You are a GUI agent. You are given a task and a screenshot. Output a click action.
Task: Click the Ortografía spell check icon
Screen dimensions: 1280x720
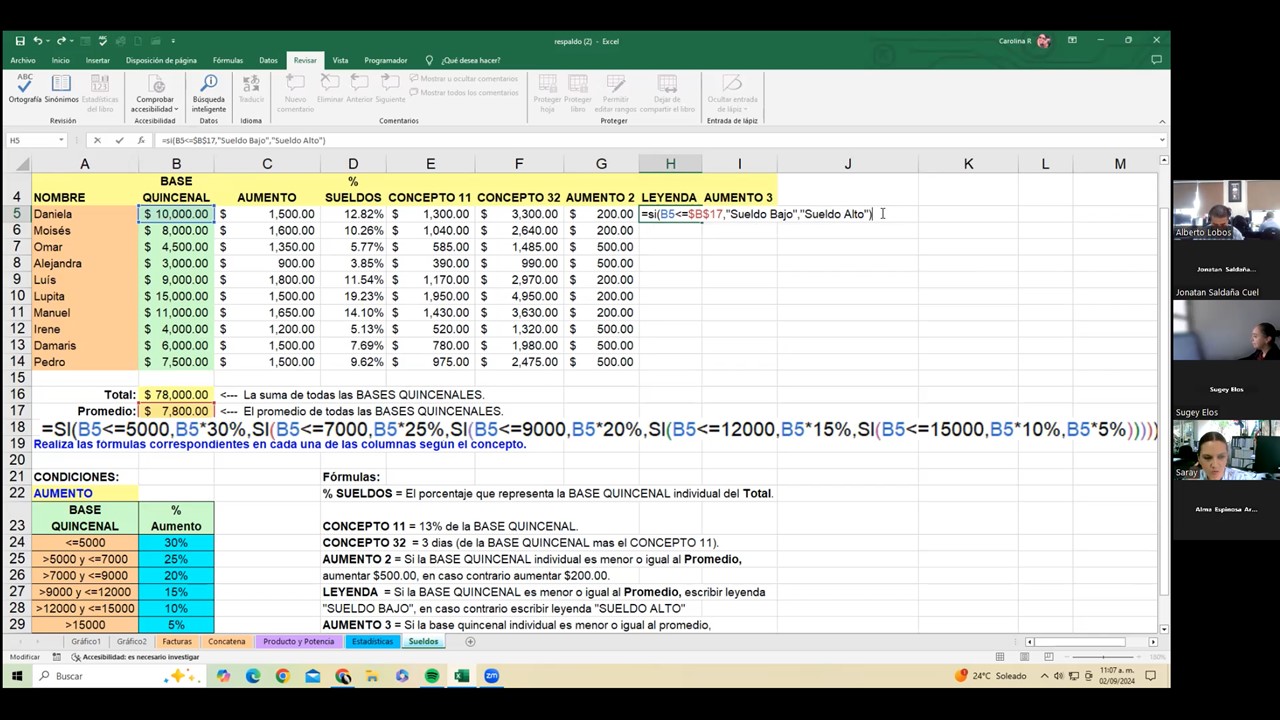click(x=25, y=87)
